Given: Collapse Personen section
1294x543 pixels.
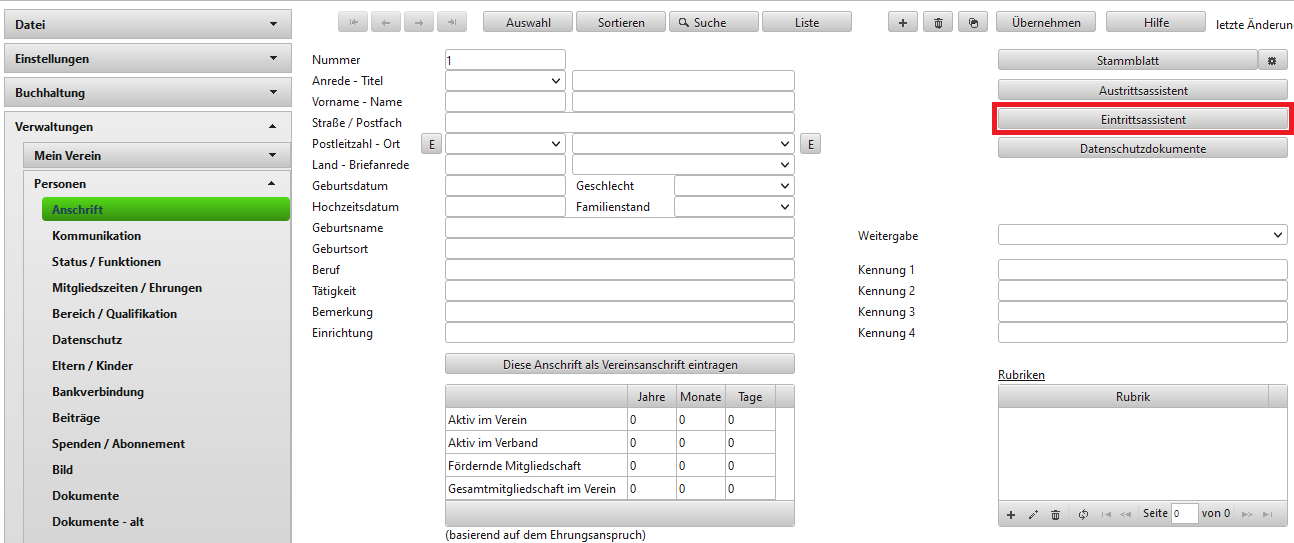Looking at the screenshot, I should pos(157,183).
